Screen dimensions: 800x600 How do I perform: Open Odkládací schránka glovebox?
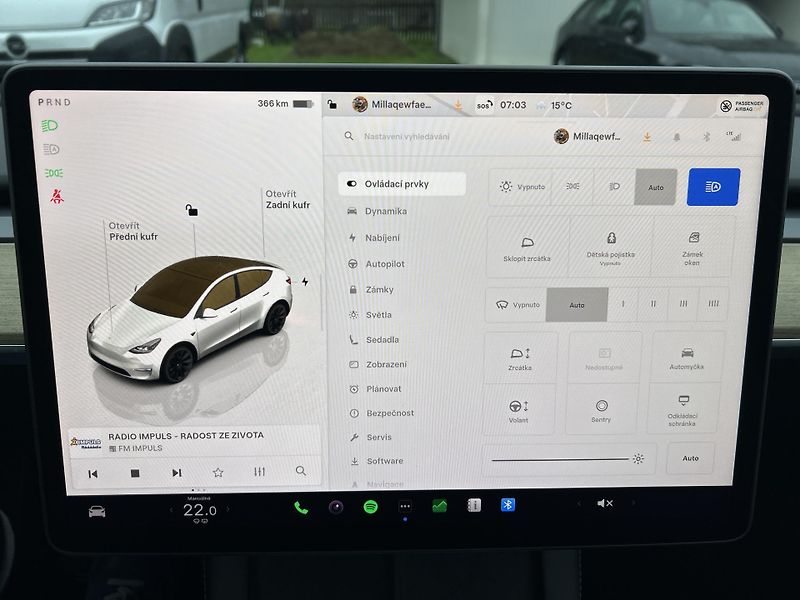coord(682,409)
